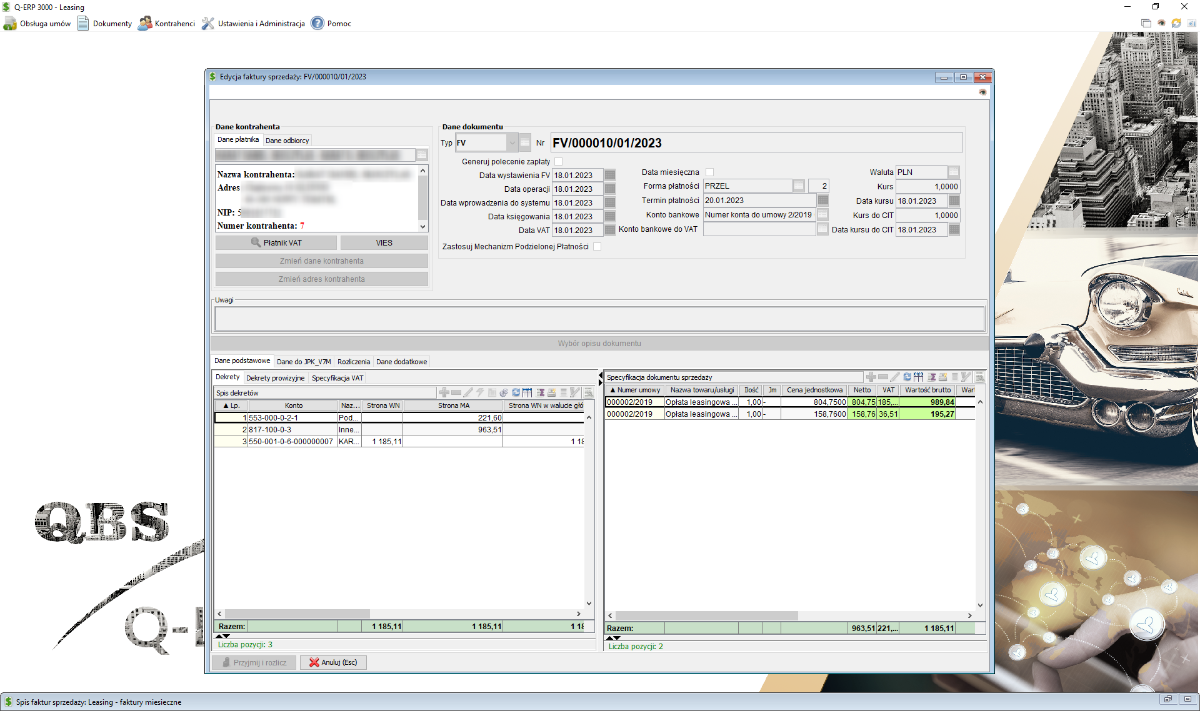This screenshot has width=1200, height=711.
Task: Toggle Zastosuj Mechanizm Podzielonej Płatności checkbox
Action: click(x=597, y=246)
